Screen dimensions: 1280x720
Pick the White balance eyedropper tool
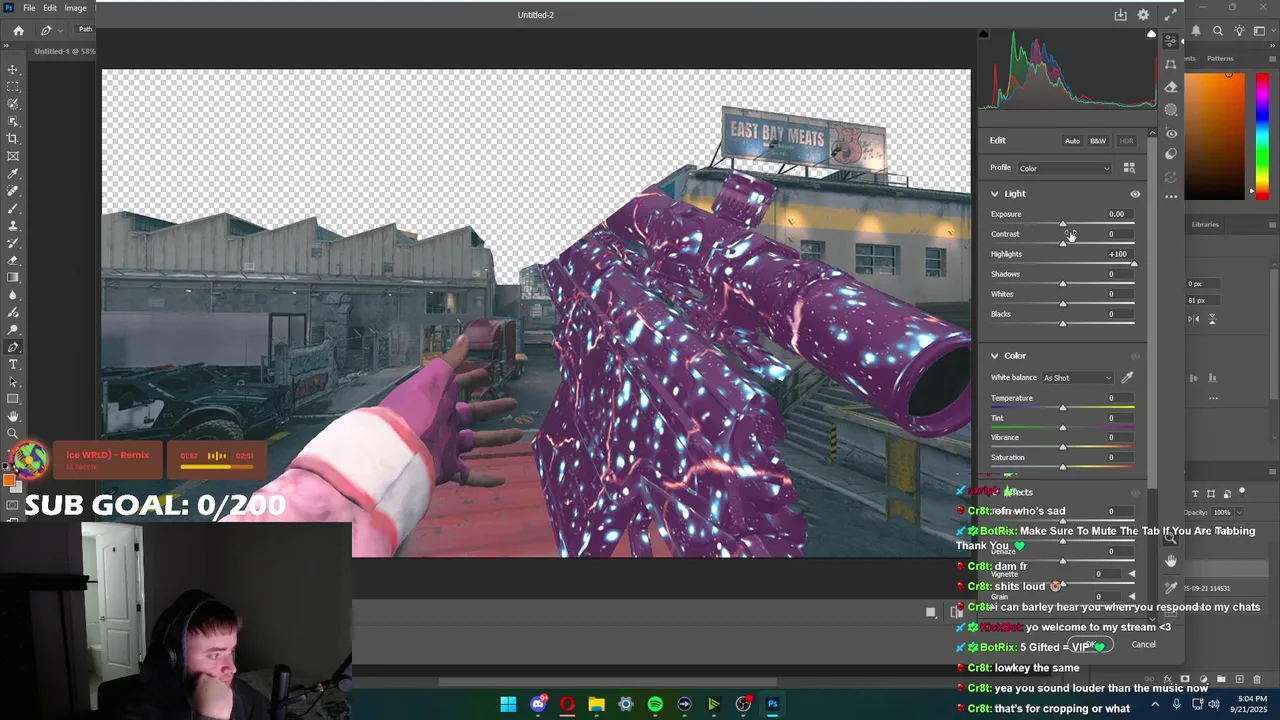[1127, 377]
